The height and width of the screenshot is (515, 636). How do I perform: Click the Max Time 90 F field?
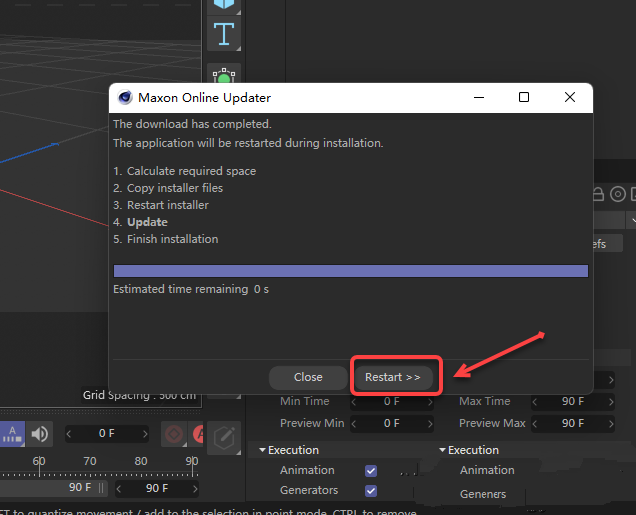[573, 401]
